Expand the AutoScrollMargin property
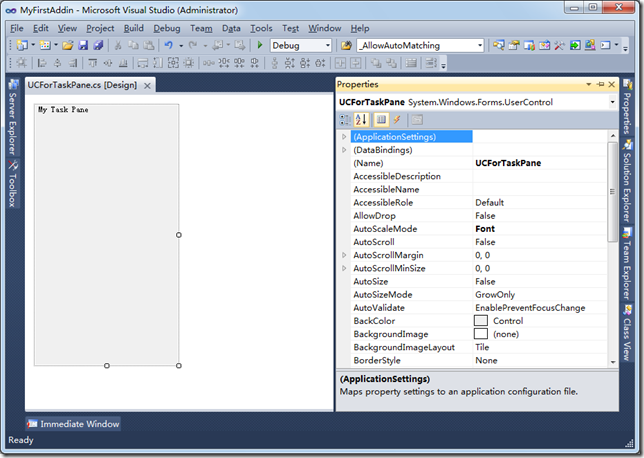The height and width of the screenshot is (458, 644). [344, 255]
